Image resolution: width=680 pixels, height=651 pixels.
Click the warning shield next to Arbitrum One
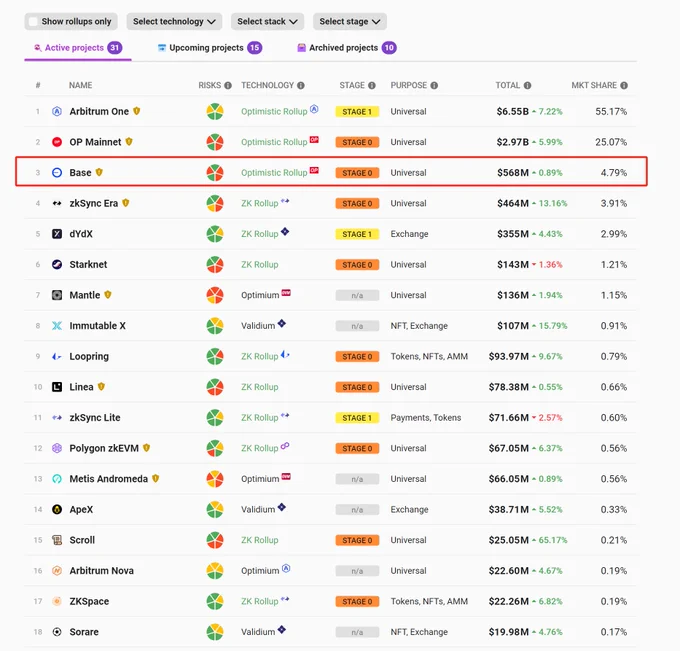[137, 111]
